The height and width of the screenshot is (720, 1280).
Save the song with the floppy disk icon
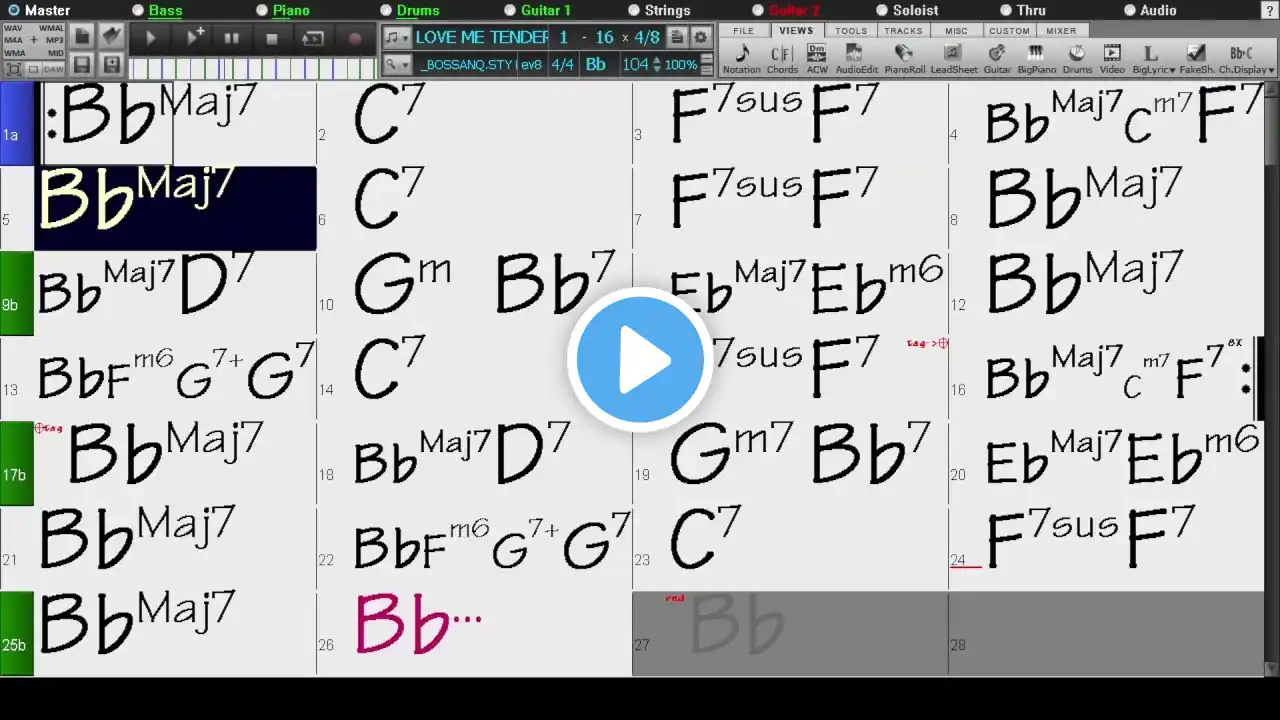[x=83, y=65]
